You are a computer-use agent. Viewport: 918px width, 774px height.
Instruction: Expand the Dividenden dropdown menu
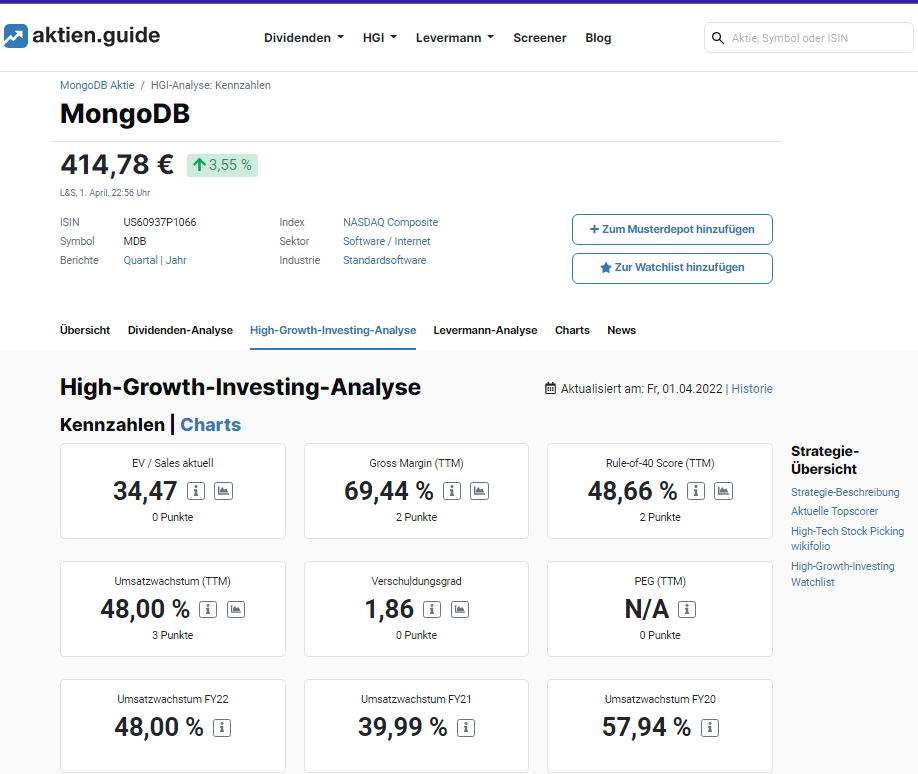click(x=304, y=38)
